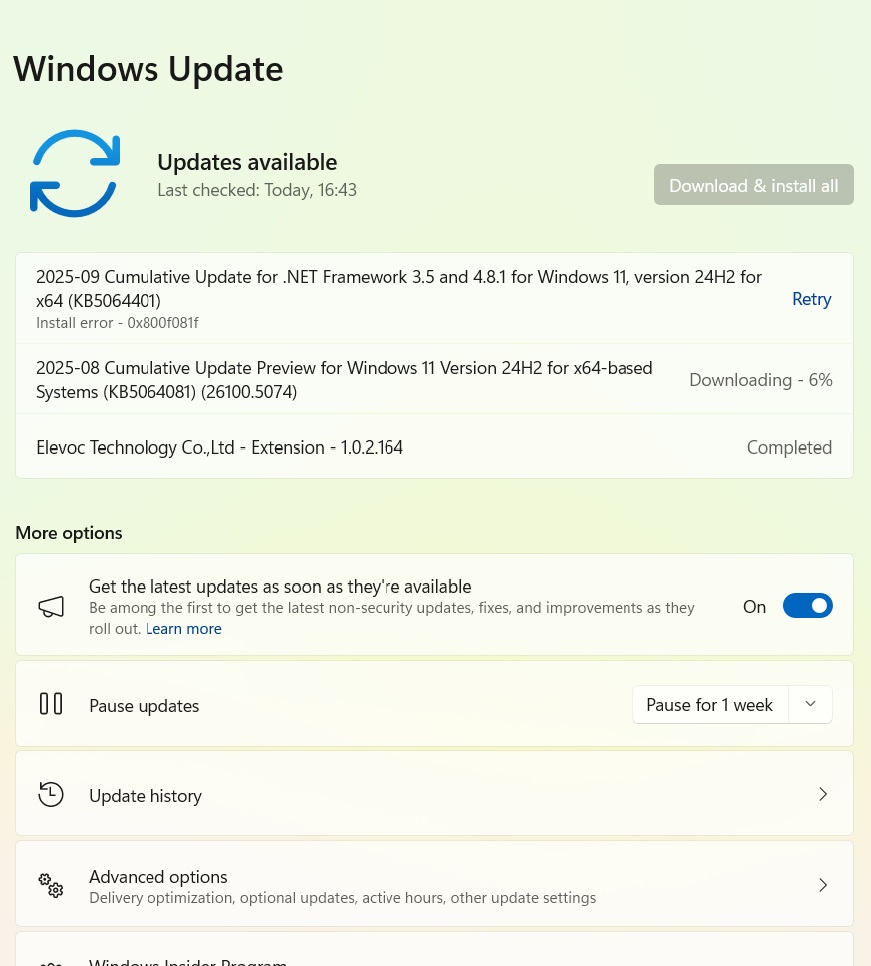Click the gear icon on Advanced options row
The width and height of the screenshot is (871, 966).
coord(51,885)
